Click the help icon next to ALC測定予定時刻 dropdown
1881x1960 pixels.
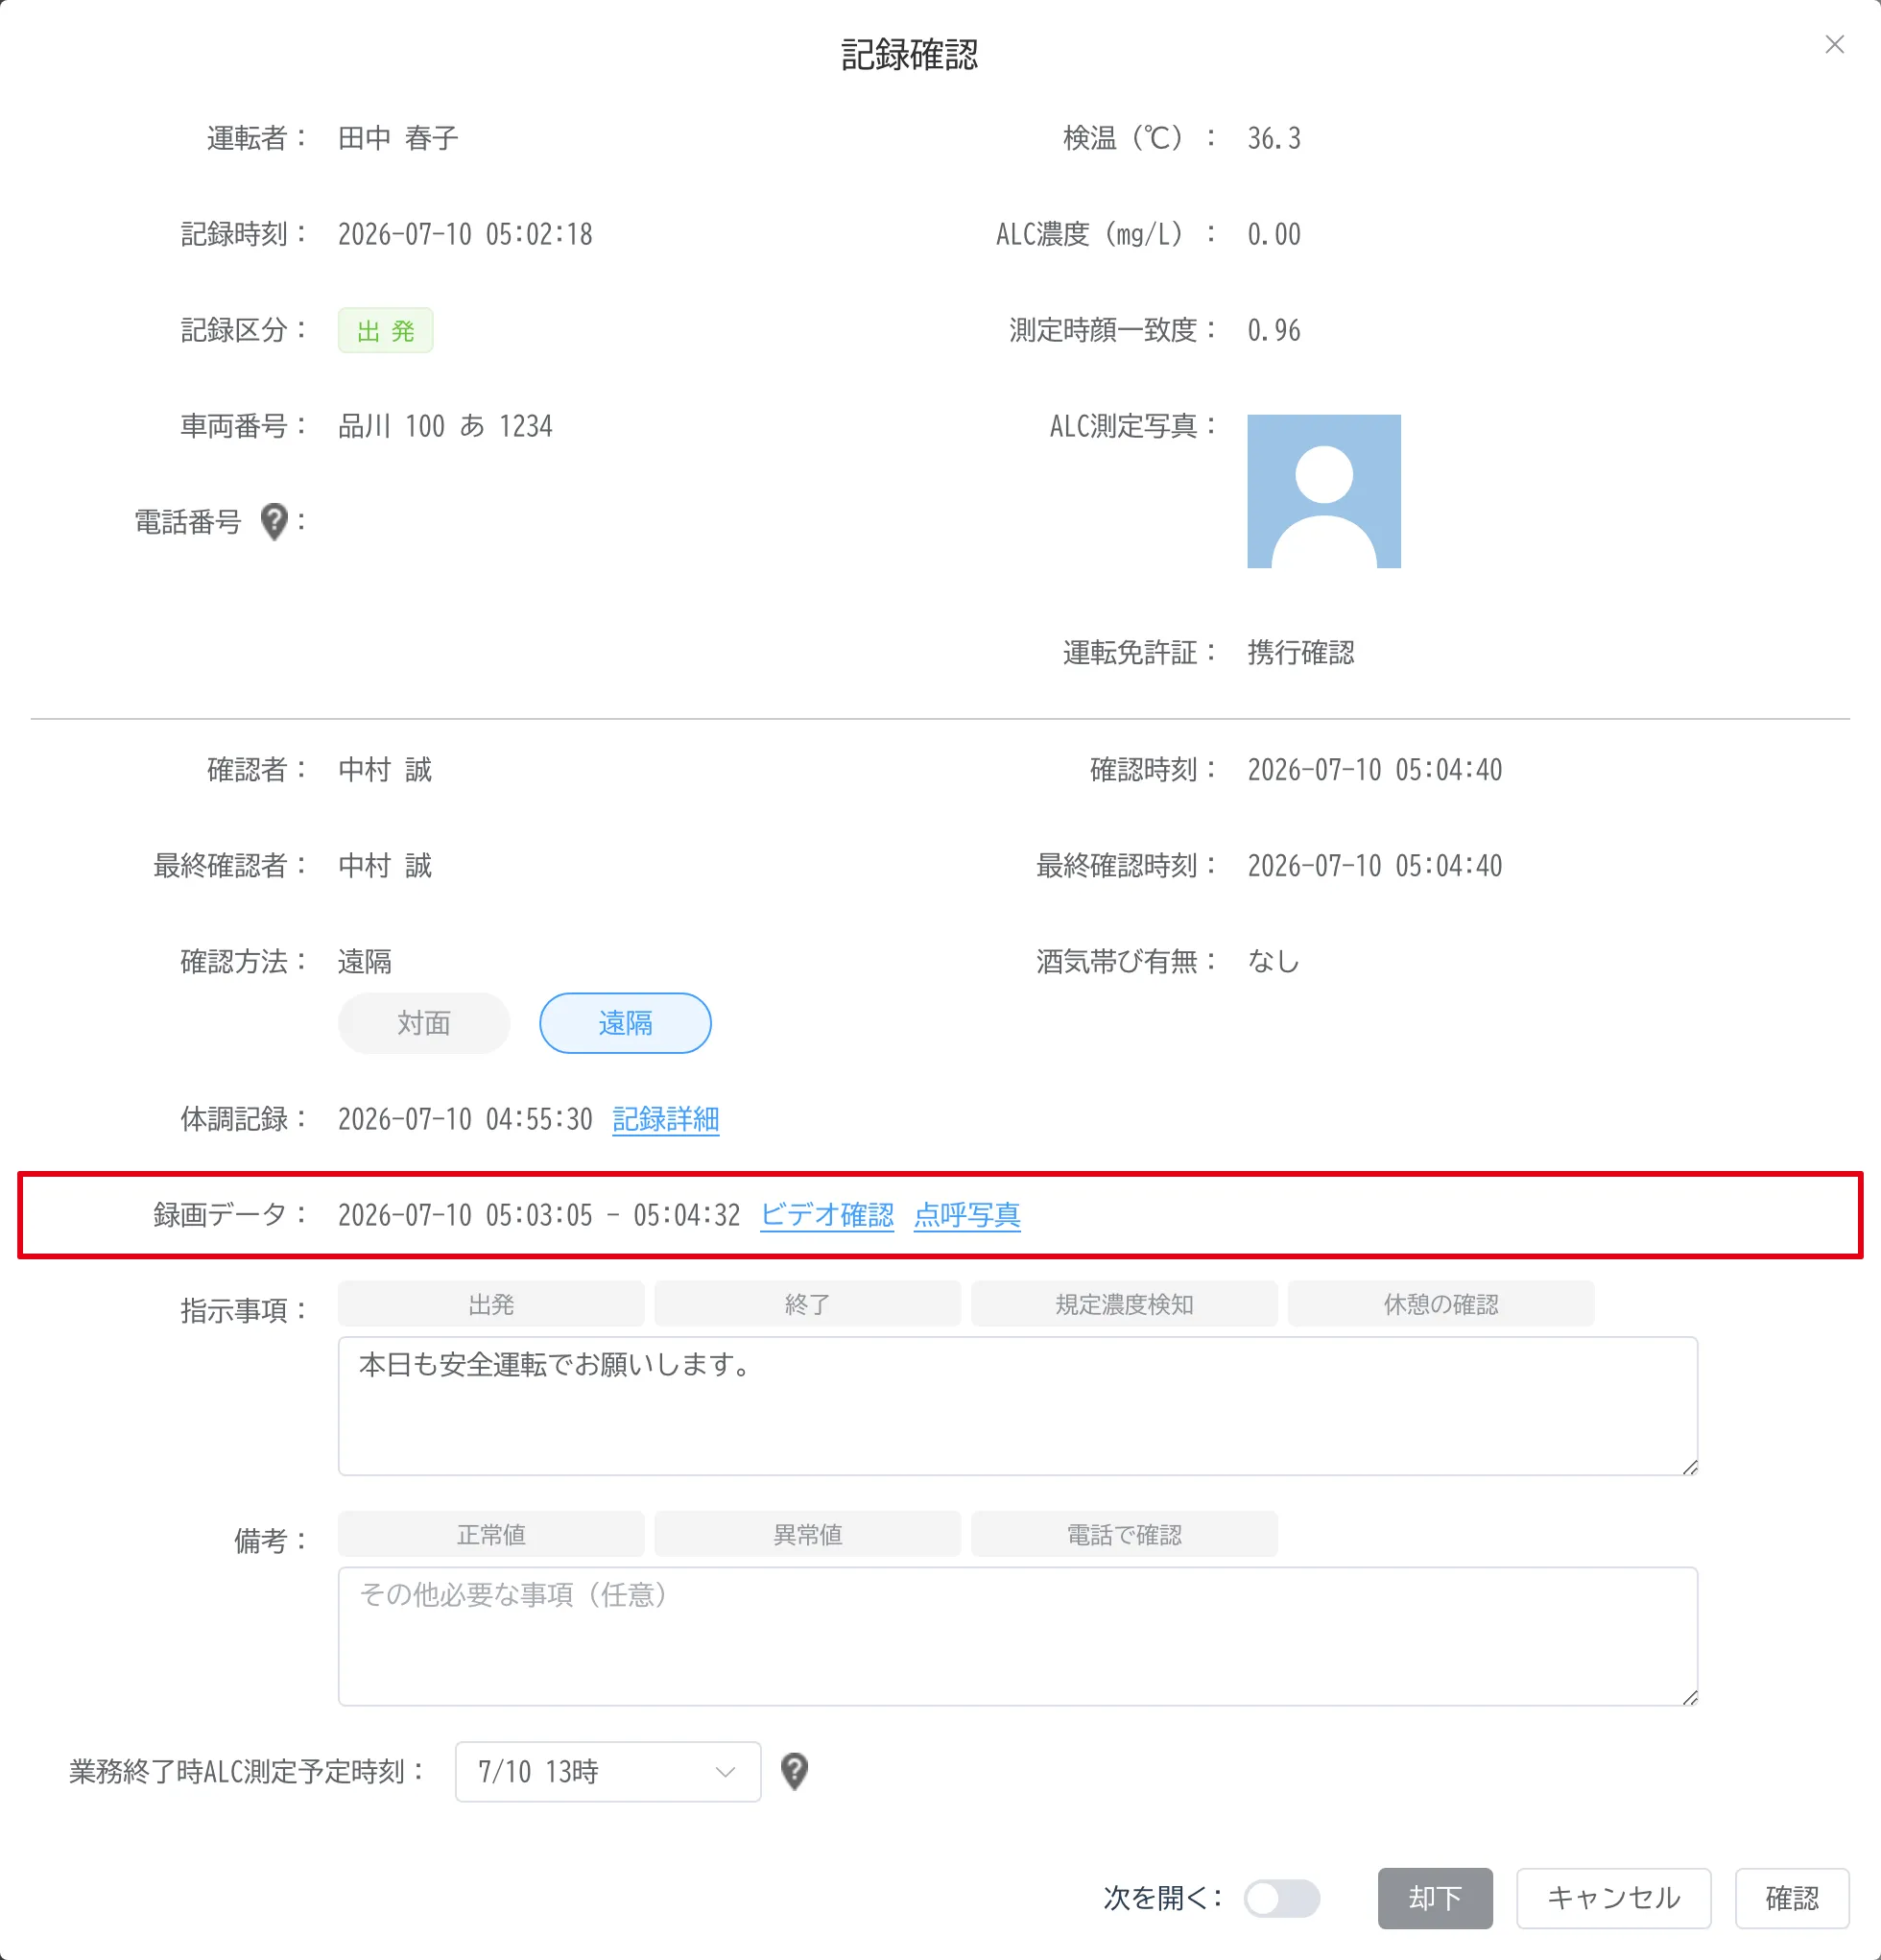click(x=794, y=1771)
